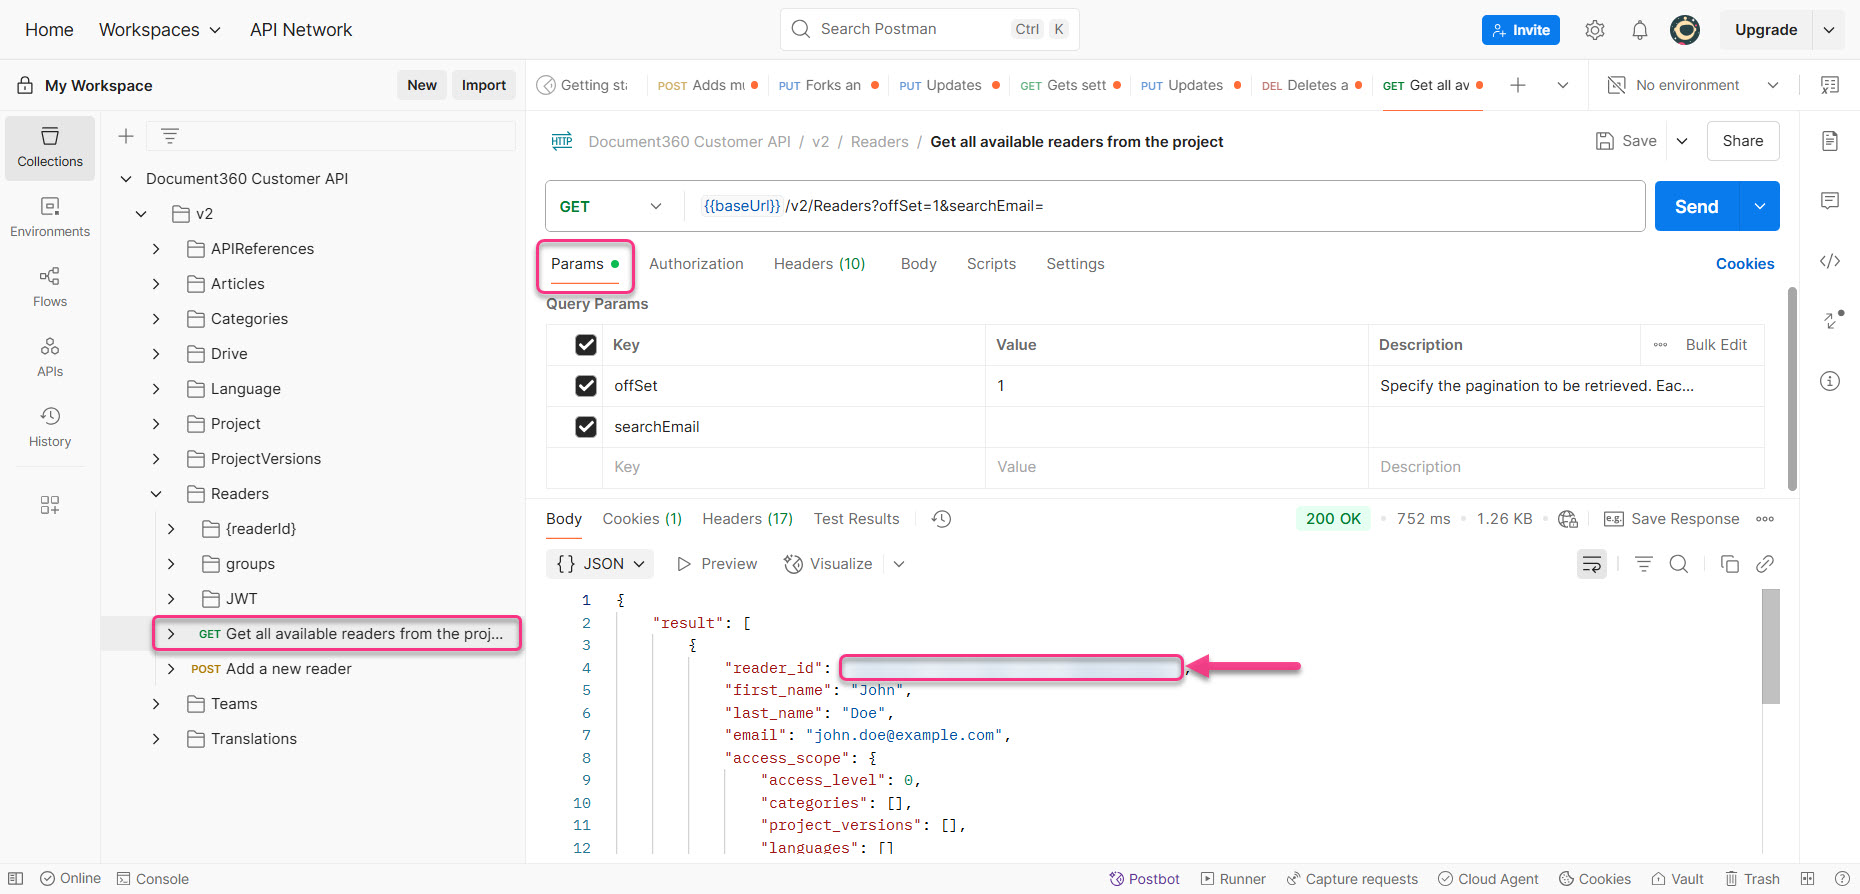The height and width of the screenshot is (894, 1860).
Task: Click Bulk Edit for query params
Action: click(1716, 345)
